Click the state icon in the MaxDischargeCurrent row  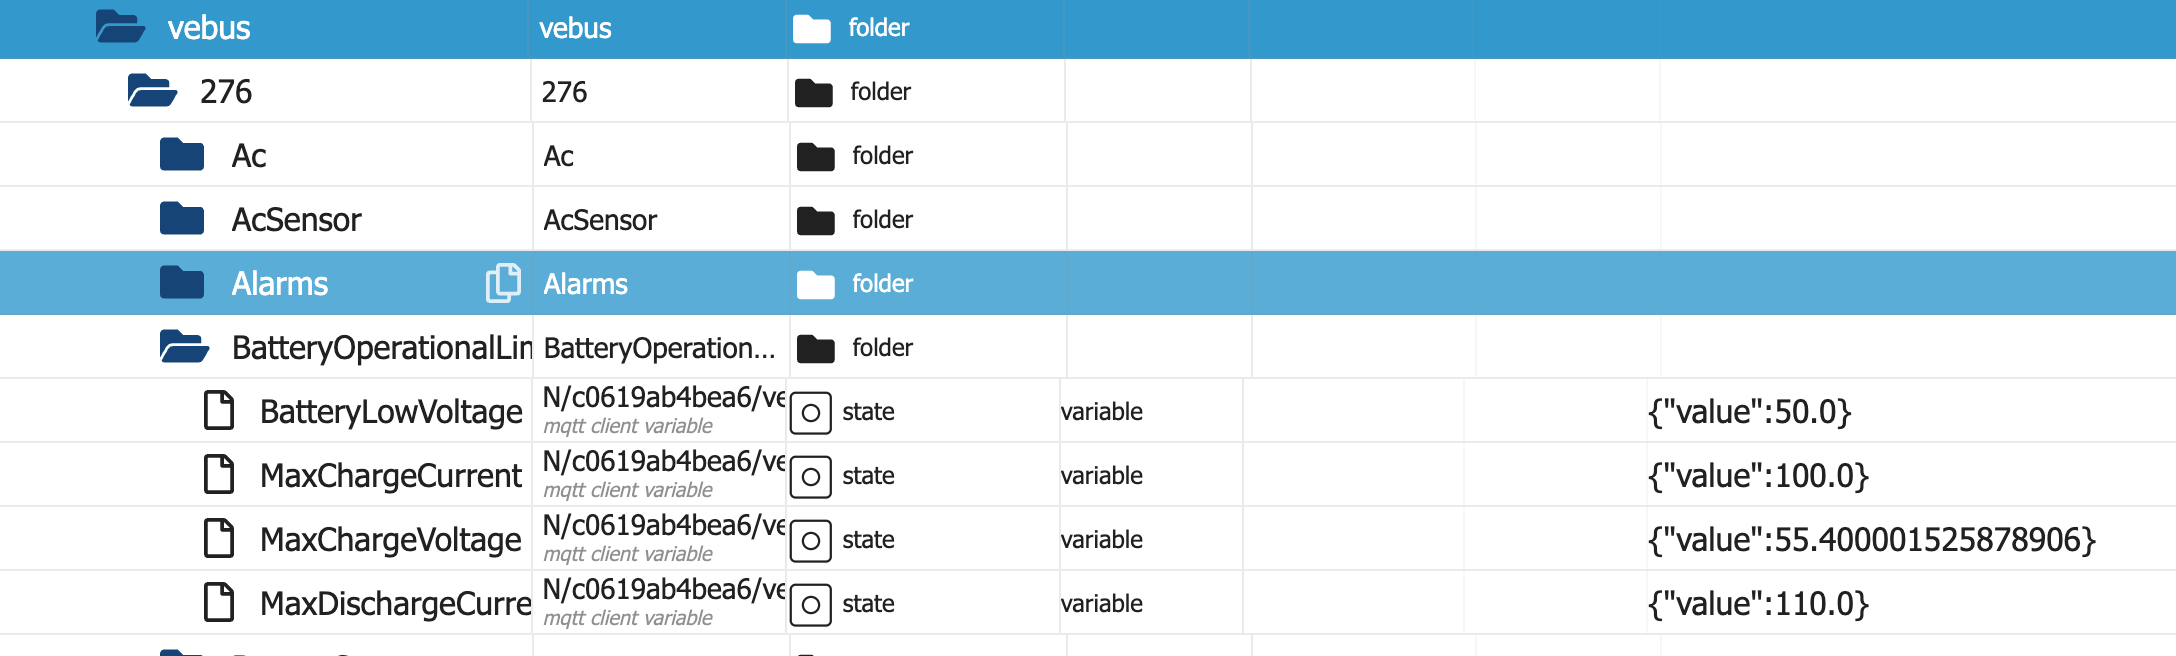[810, 604]
